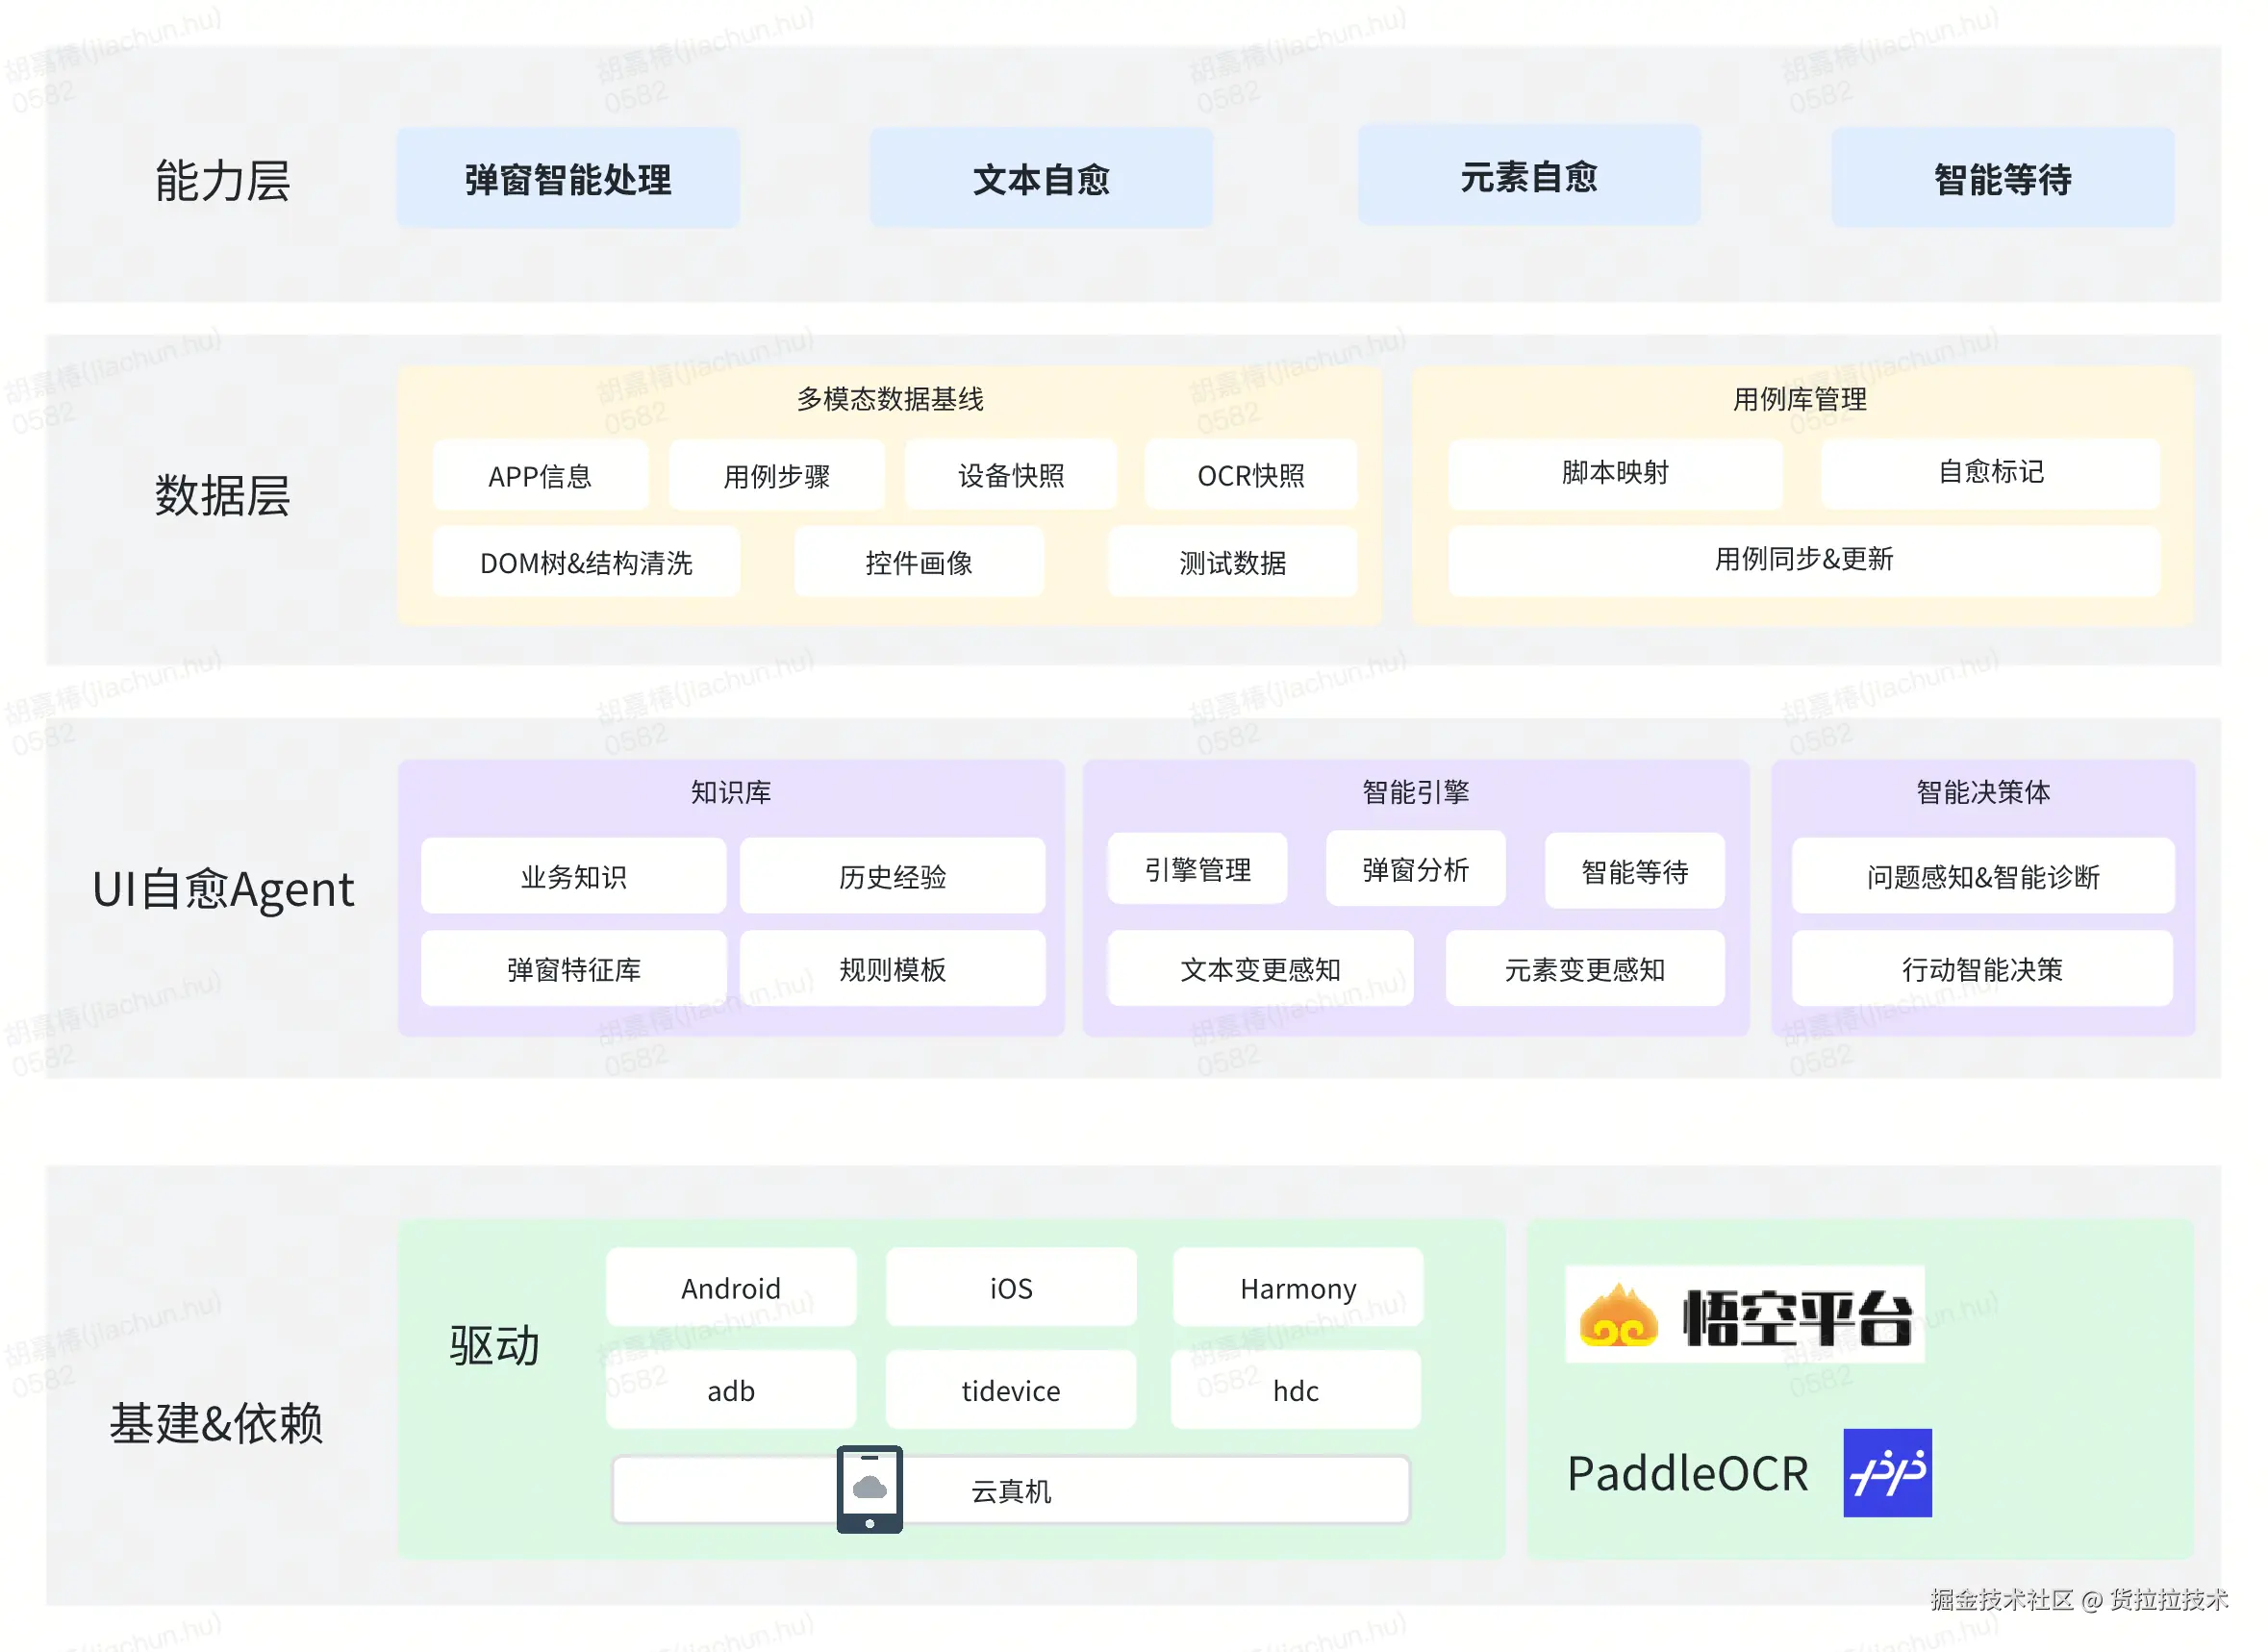Click the 引擎管理 block
This screenshot has height=1652, width=2268.
click(1197, 869)
